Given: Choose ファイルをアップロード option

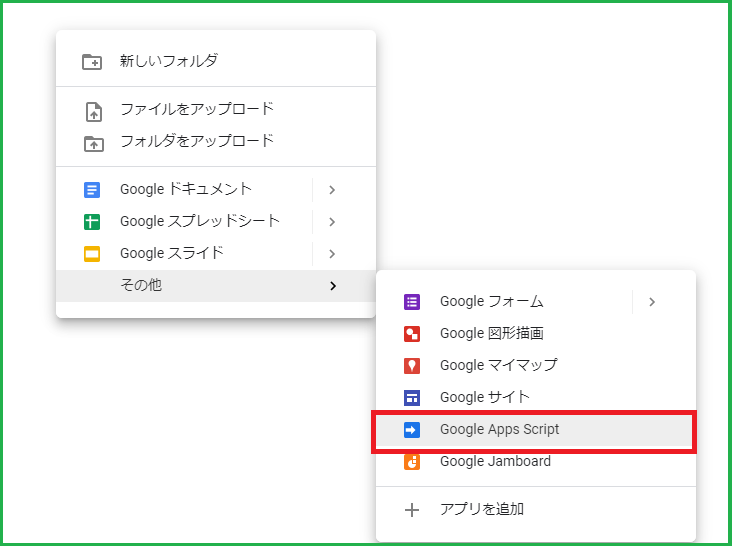Looking at the screenshot, I should 216,110.
